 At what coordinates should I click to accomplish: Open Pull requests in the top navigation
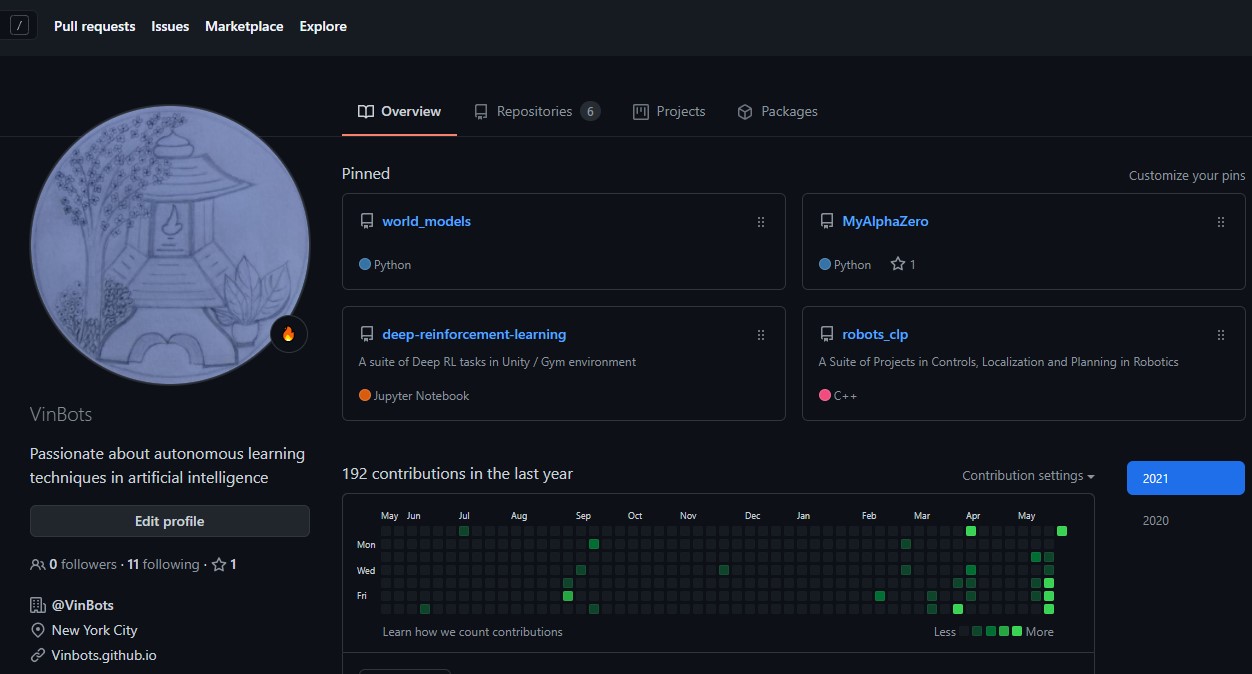[x=95, y=27]
